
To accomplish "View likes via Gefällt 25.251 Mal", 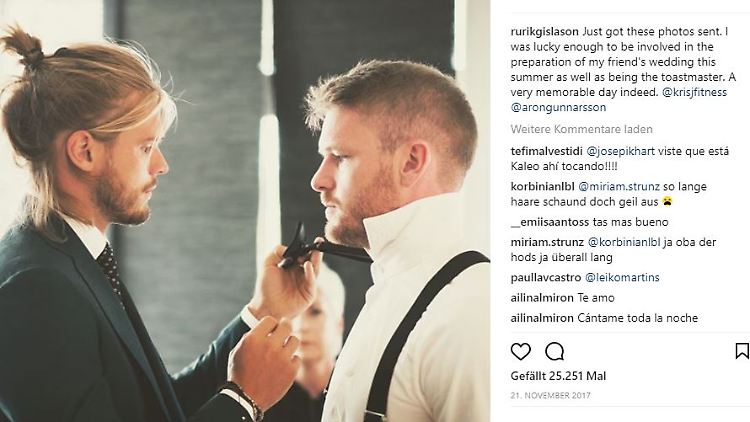I will click(x=558, y=376).
